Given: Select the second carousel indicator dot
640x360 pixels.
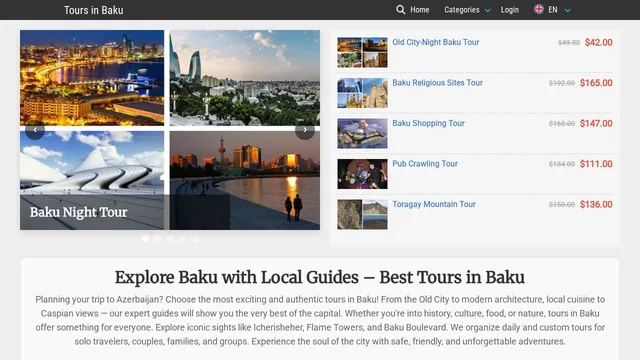Looking at the screenshot, I should click(x=158, y=239).
